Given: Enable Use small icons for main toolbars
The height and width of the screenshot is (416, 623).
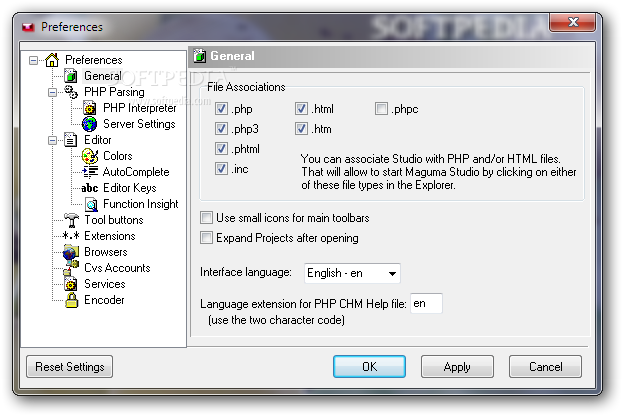Looking at the screenshot, I should point(206,217).
